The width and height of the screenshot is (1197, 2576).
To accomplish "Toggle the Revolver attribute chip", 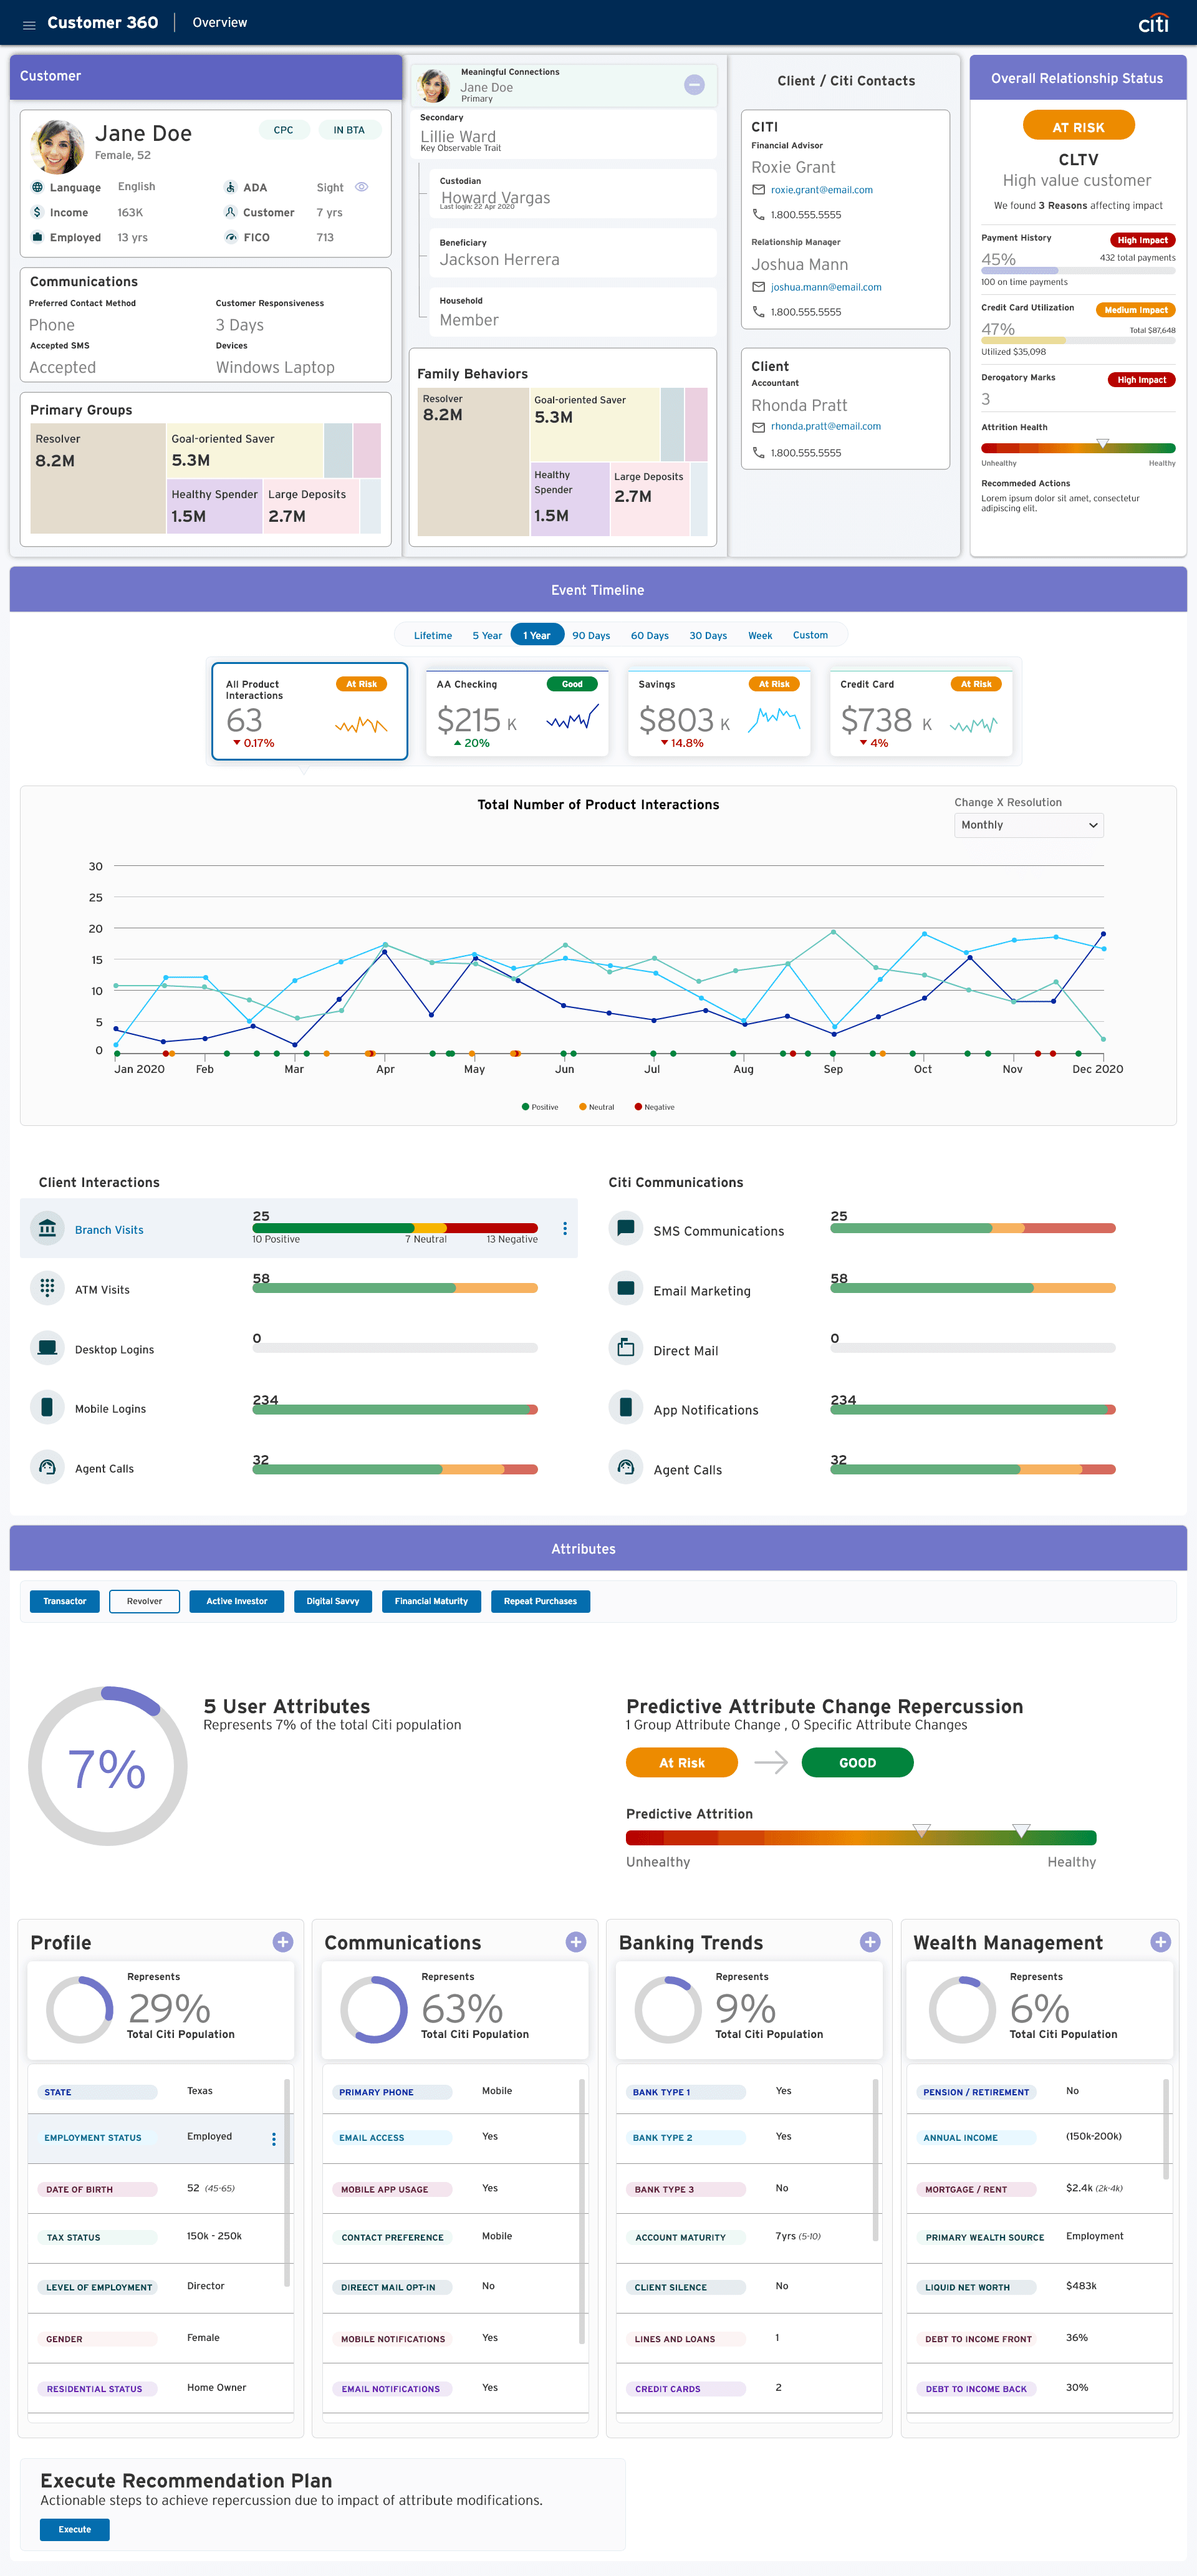I will click(x=144, y=1601).
